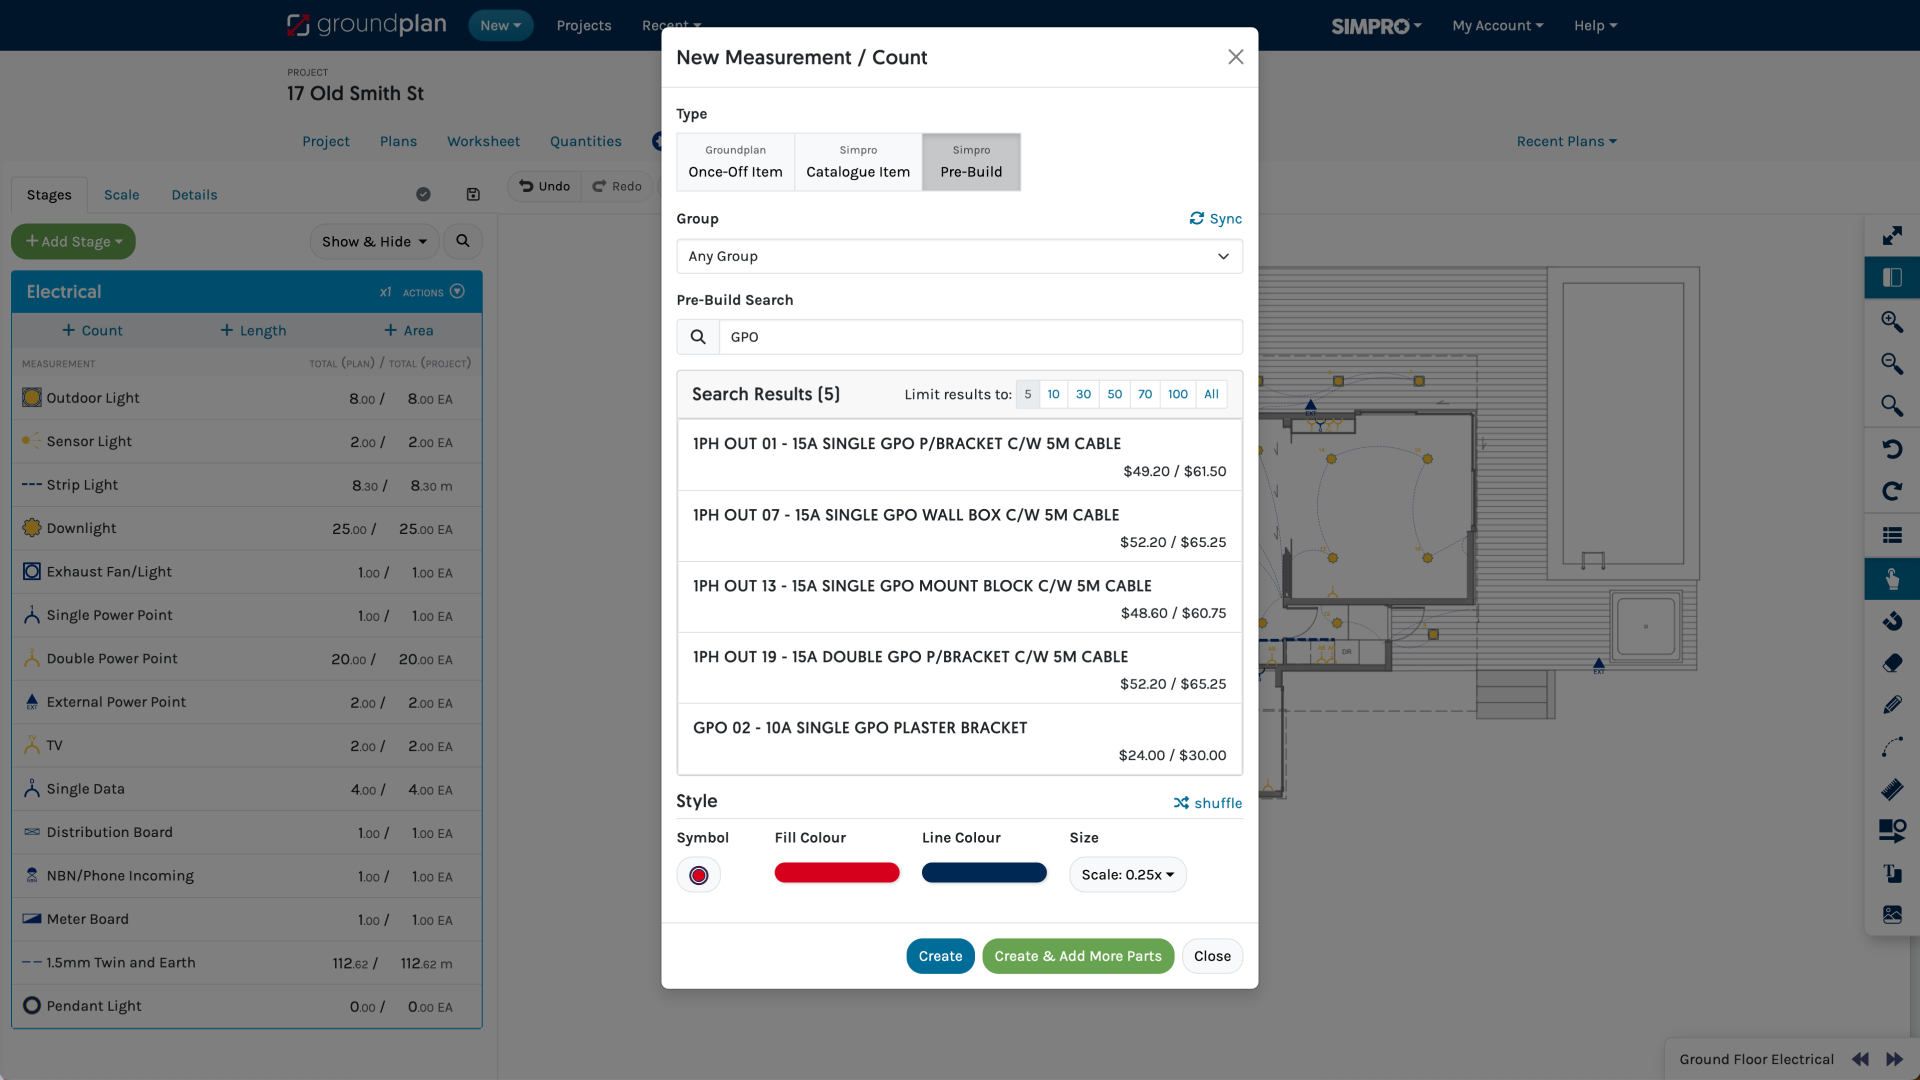Click the blue Create button
The width and height of the screenshot is (1920, 1080).
(x=940, y=956)
